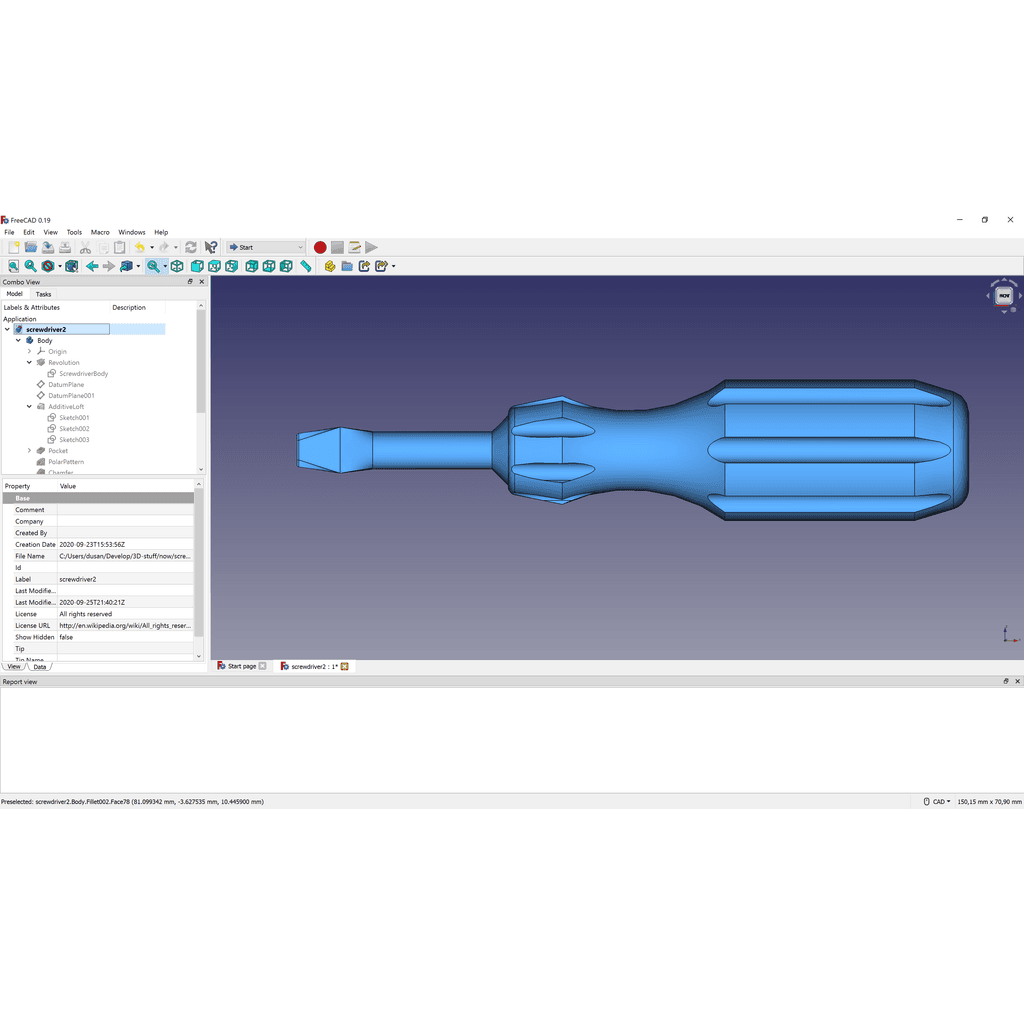1024x1024 pixels.
Task: Select Sketch002 in the model tree
Action: 74,429
